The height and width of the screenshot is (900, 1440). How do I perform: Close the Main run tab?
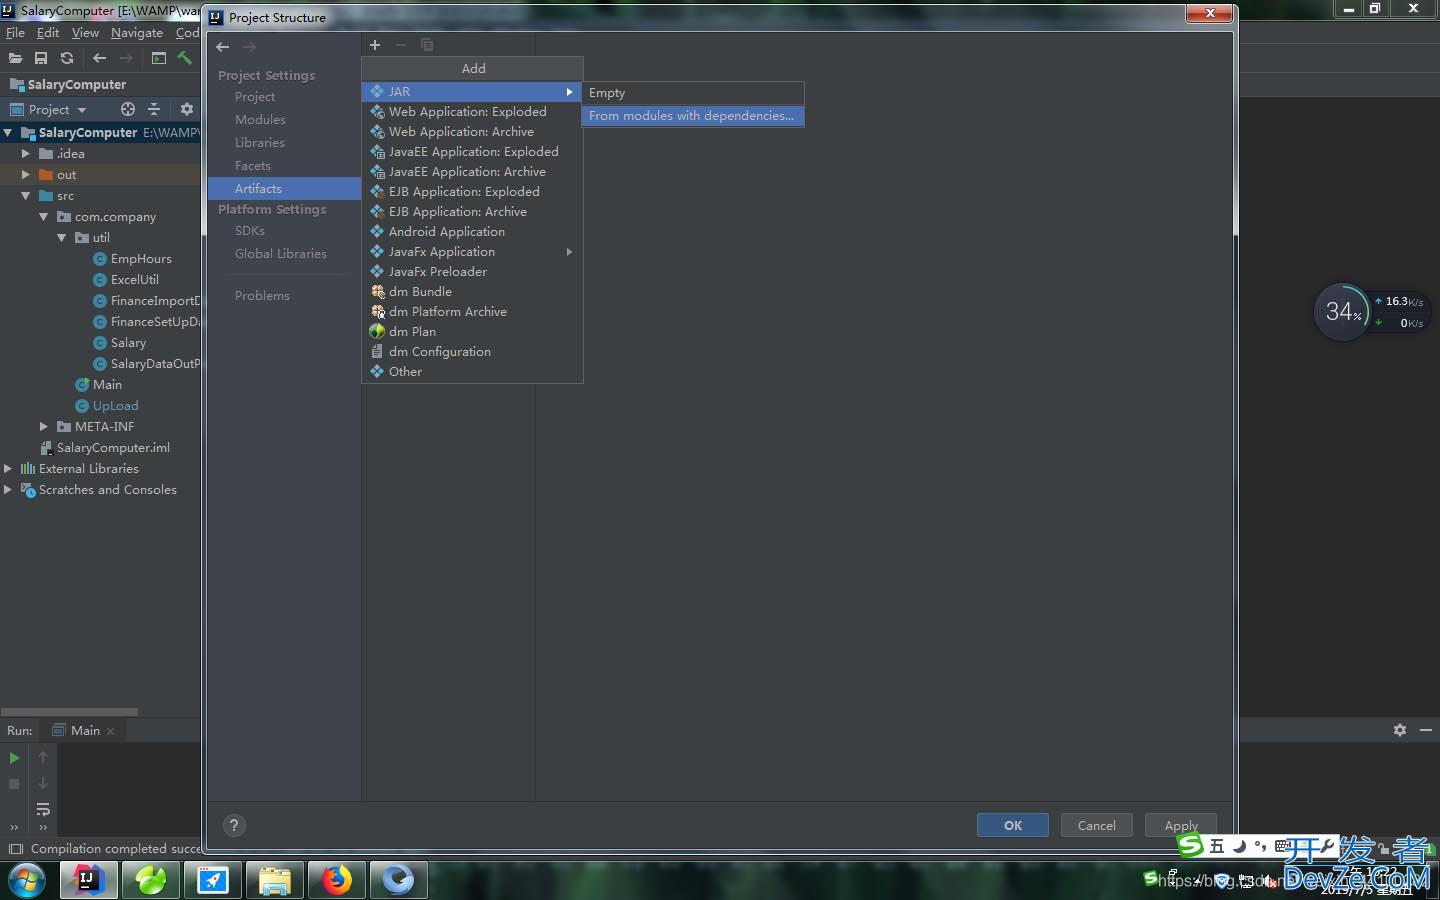click(x=110, y=732)
